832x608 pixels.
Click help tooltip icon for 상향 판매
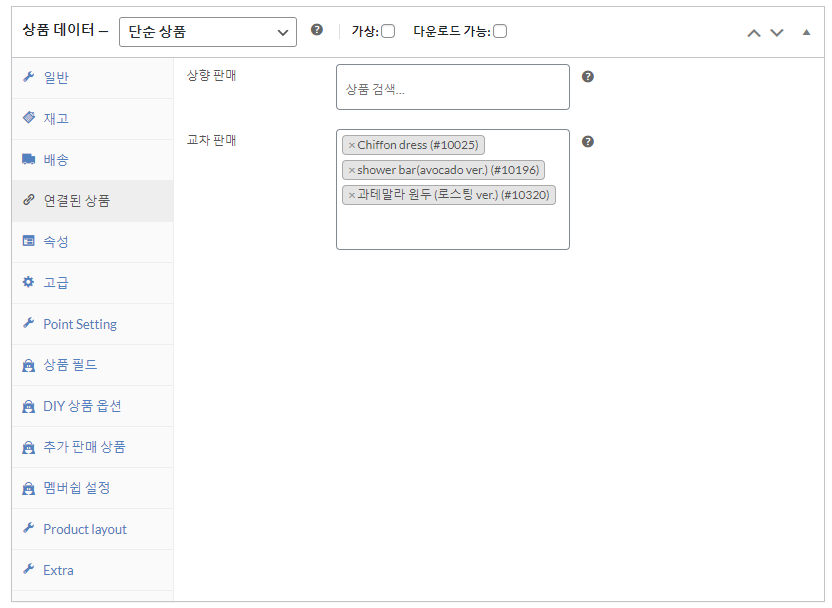click(x=588, y=76)
